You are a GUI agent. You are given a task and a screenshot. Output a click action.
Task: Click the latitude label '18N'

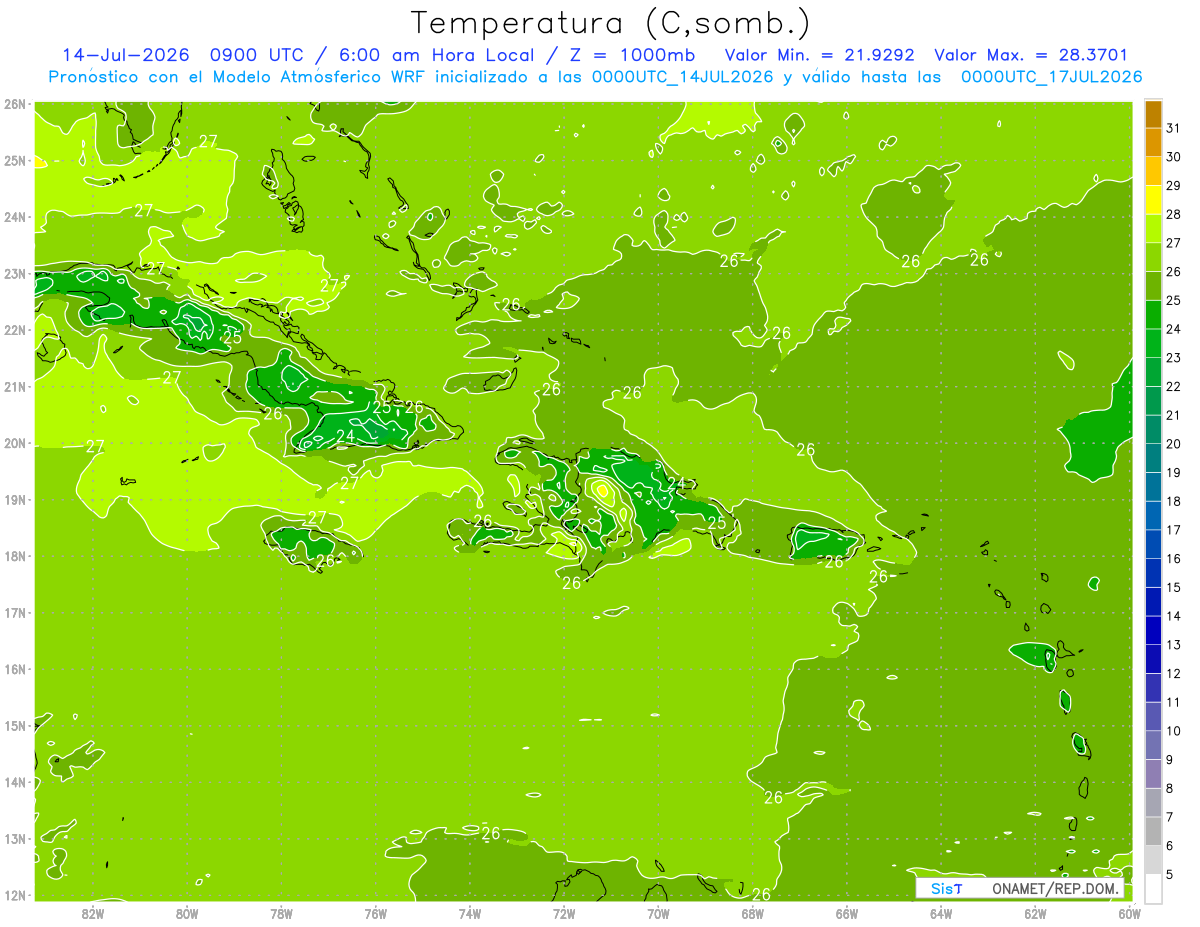tap(15, 556)
